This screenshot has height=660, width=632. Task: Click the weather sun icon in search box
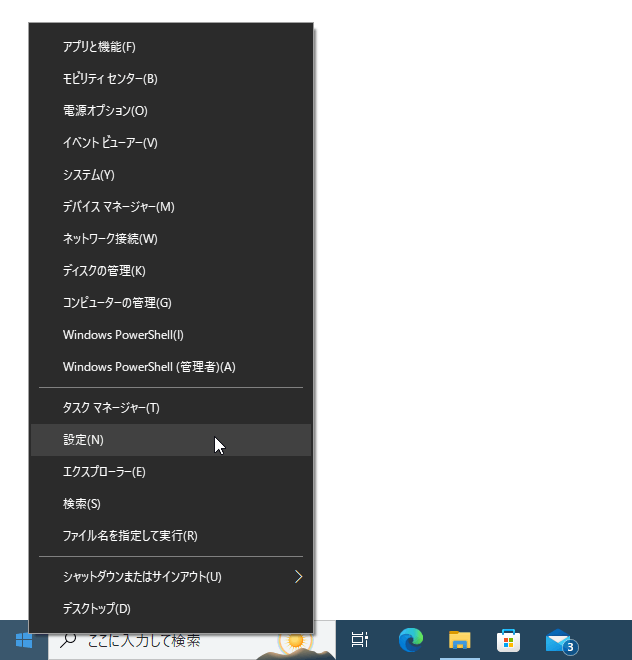coord(295,641)
